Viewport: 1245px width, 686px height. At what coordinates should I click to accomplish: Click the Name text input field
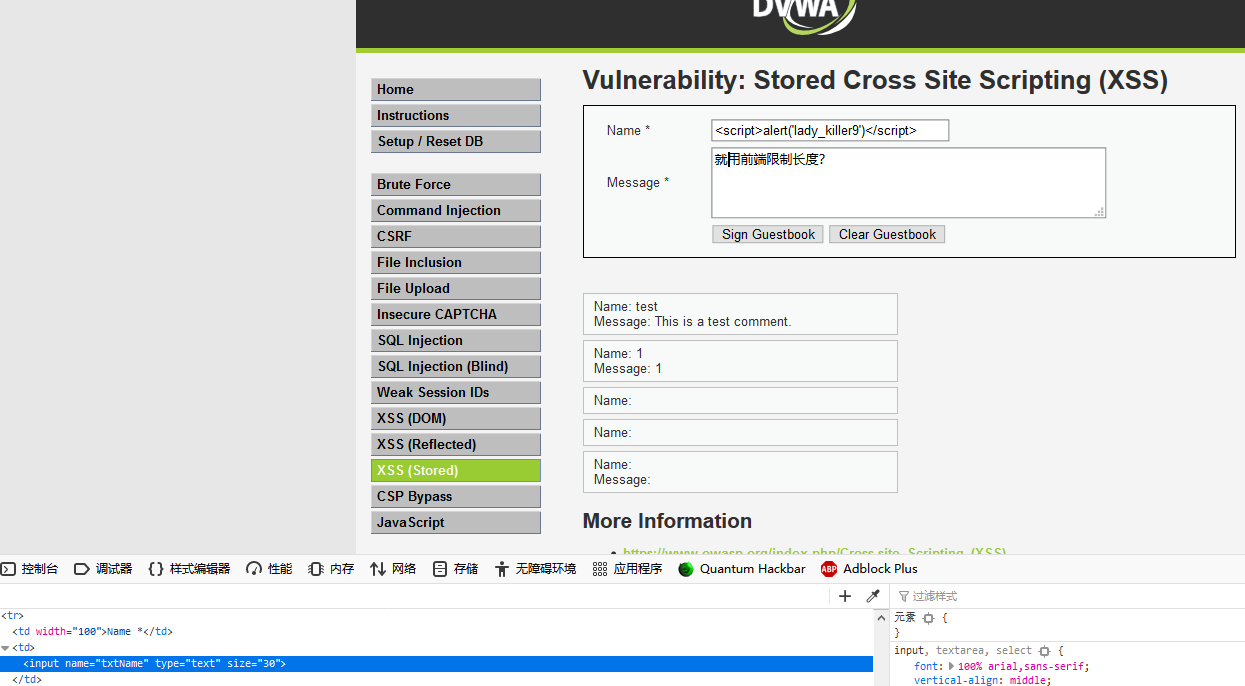pos(830,130)
